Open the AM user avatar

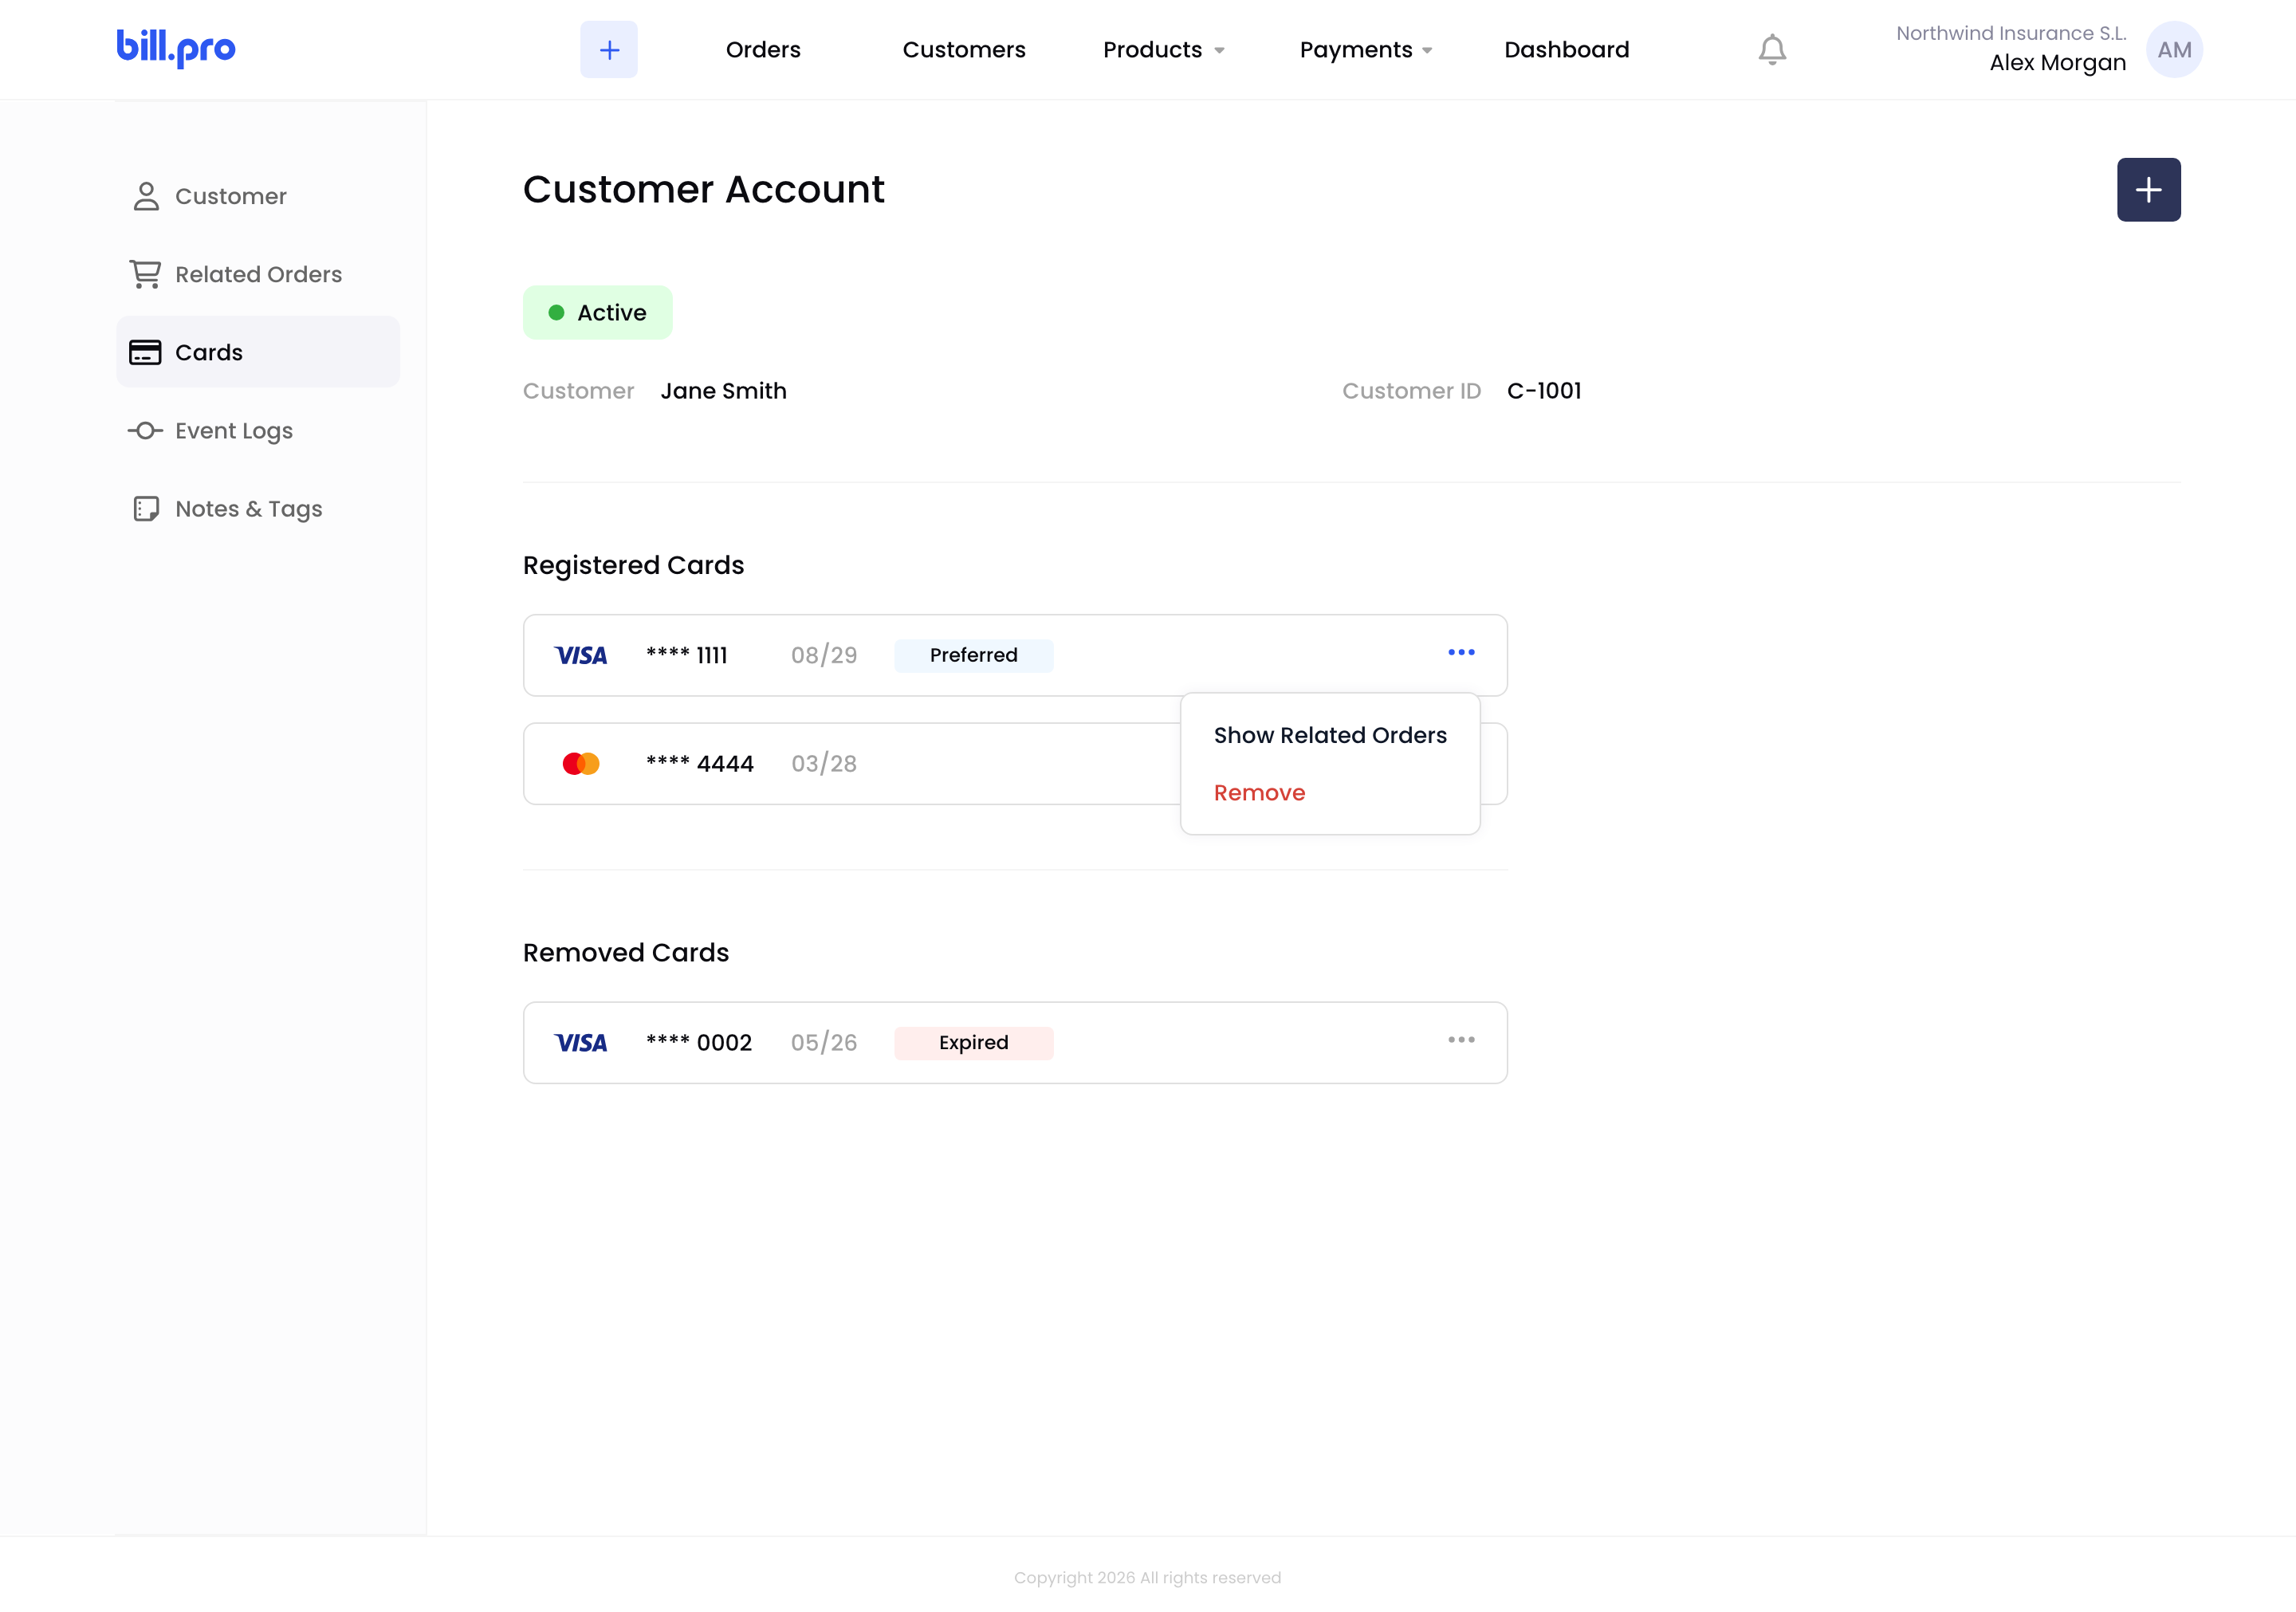click(x=2174, y=49)
